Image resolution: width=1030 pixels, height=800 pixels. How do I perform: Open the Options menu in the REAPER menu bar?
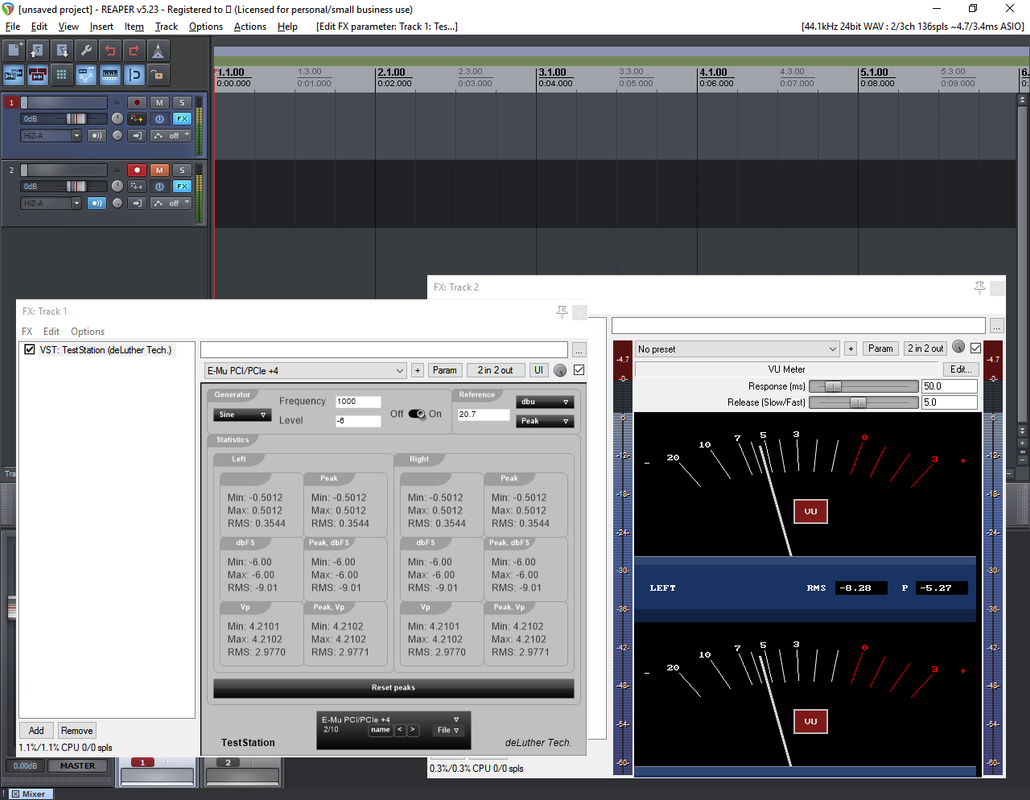click(x=206, y=26)
